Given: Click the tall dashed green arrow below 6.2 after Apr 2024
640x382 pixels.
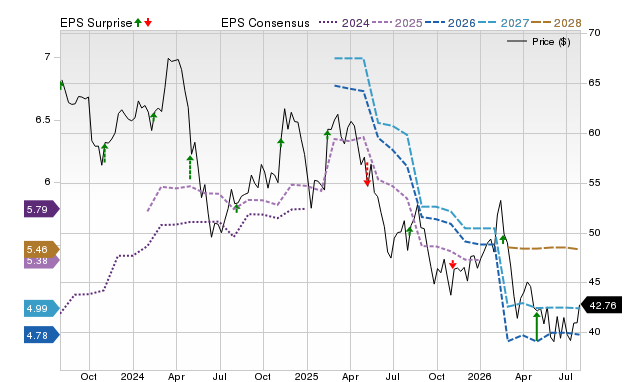Looking at the screenshot, I should click(190, 167).
